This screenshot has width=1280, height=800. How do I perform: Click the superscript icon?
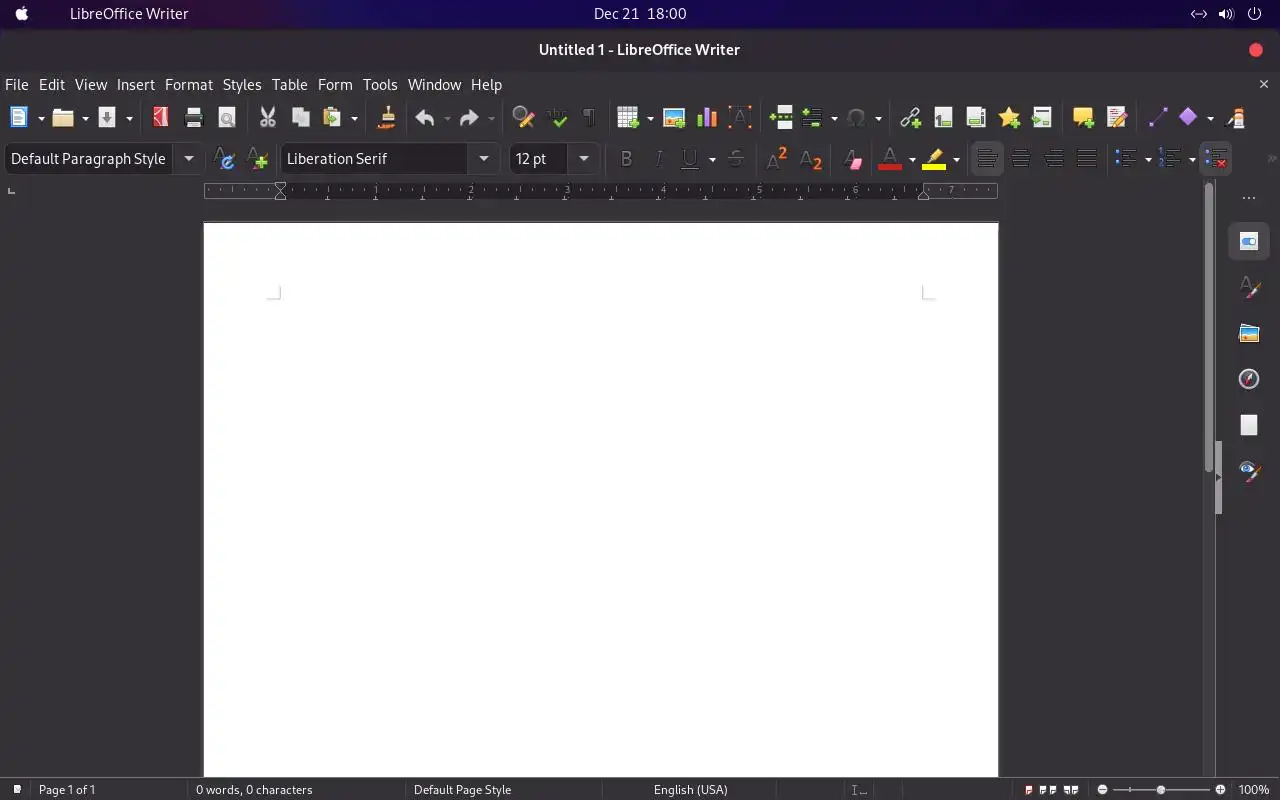coord(777,159)
